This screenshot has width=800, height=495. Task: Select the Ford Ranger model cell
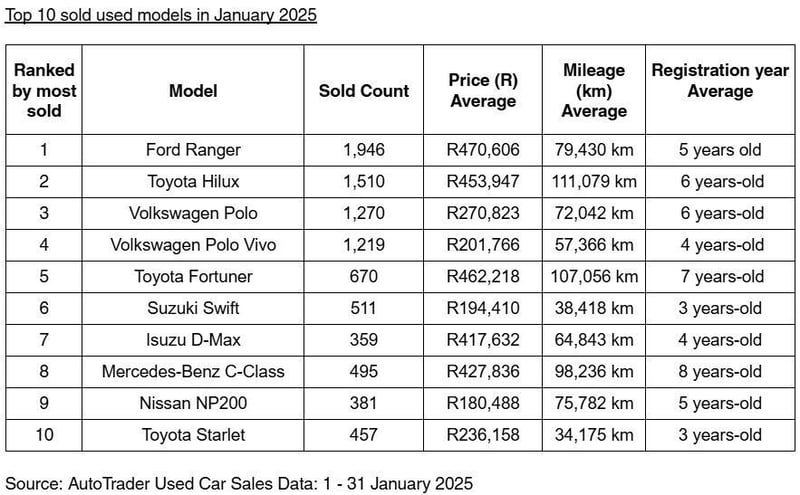click(193, 150)
